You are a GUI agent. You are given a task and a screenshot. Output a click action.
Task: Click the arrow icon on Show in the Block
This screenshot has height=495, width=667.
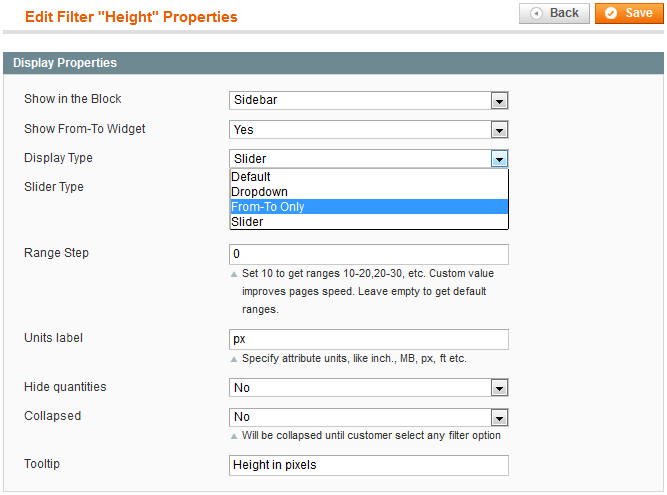click(x=500, y=101)
